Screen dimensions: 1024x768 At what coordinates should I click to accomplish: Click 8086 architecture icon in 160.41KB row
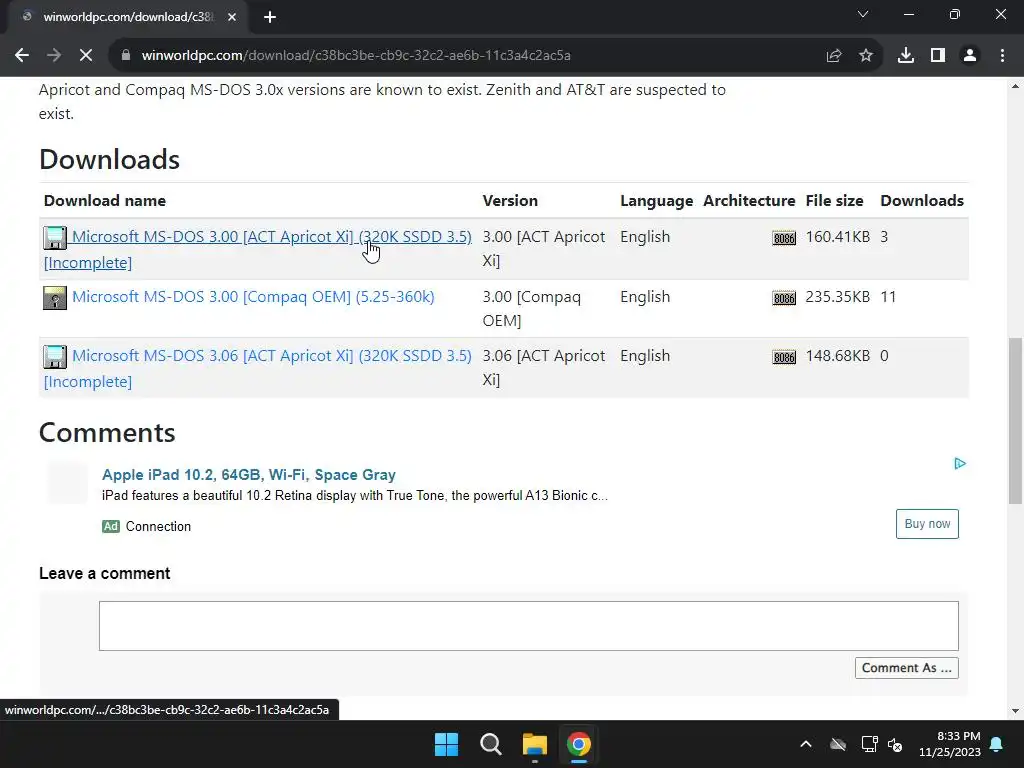point(784,238)
